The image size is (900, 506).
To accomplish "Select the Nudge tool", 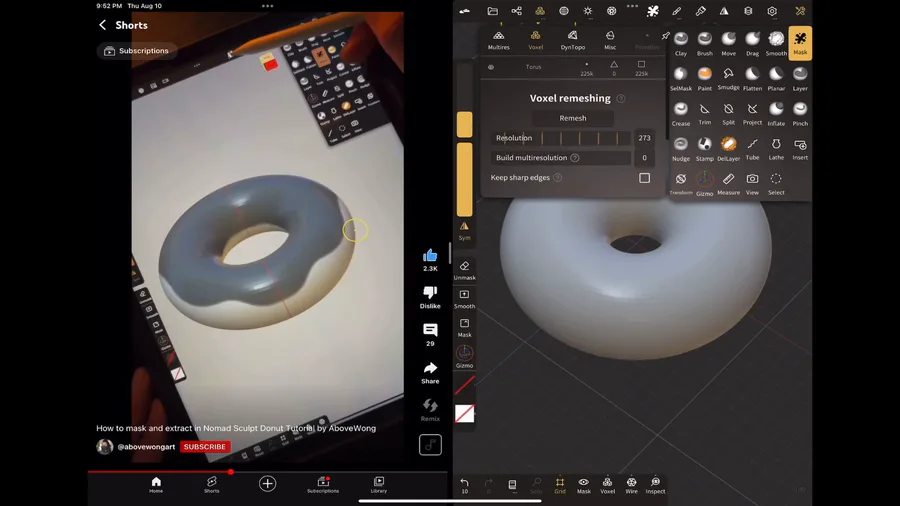I will 681,149.
